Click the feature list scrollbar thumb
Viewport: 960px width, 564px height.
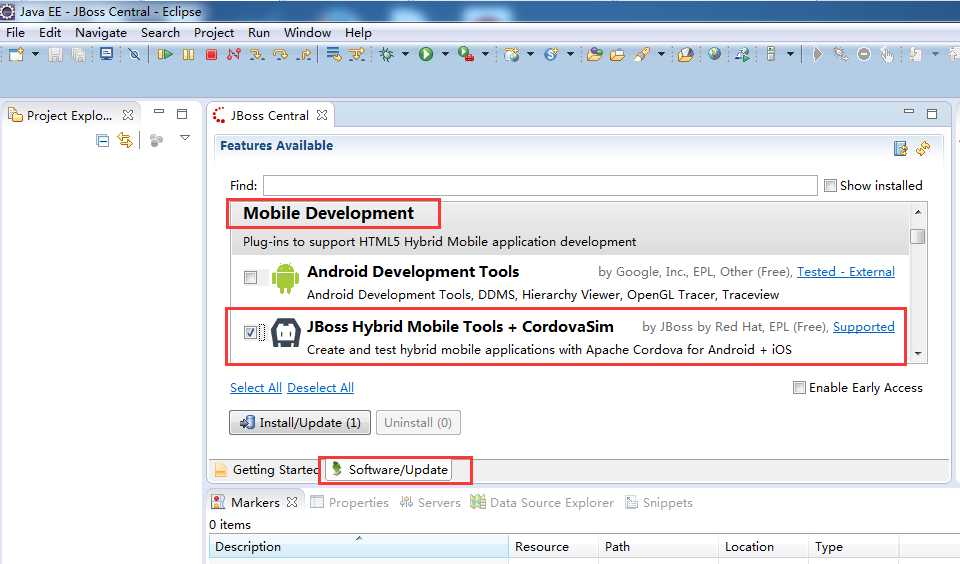(918, 236)
